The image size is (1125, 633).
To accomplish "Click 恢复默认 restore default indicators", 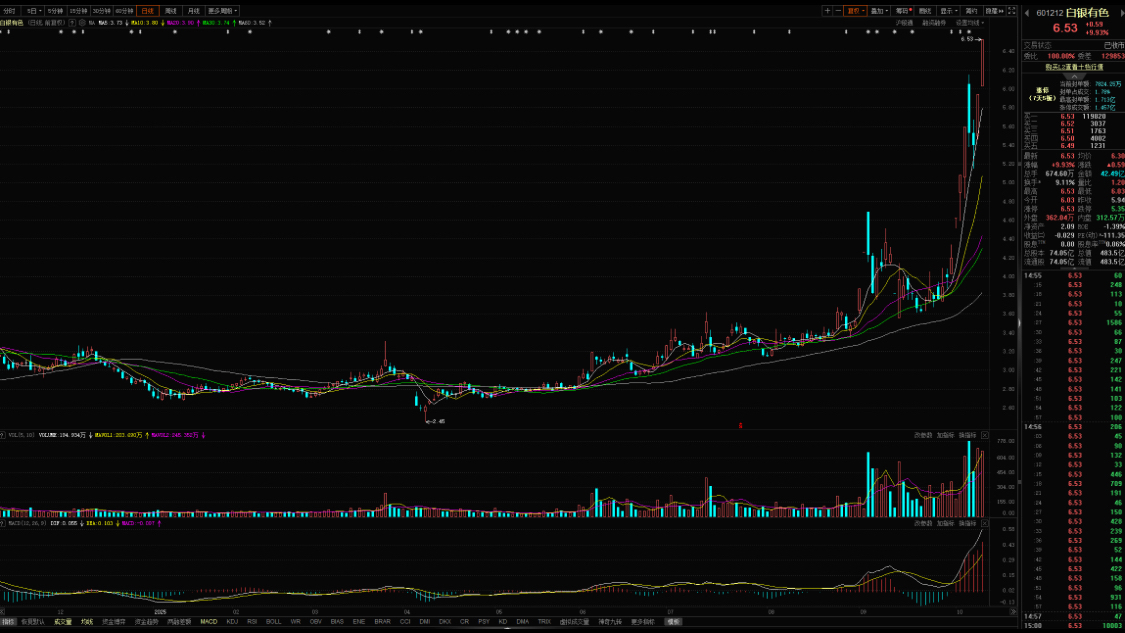I will [33, 622].
